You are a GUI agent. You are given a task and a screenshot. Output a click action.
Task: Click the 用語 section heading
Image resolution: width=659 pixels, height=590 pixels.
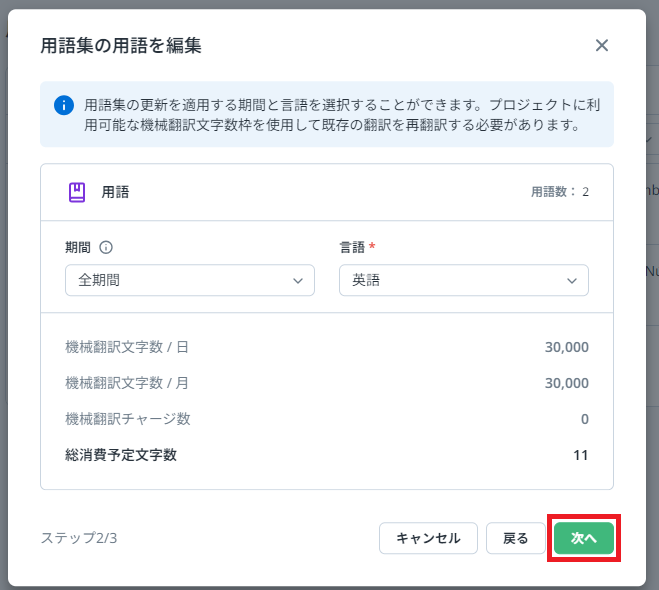point(115,192)
